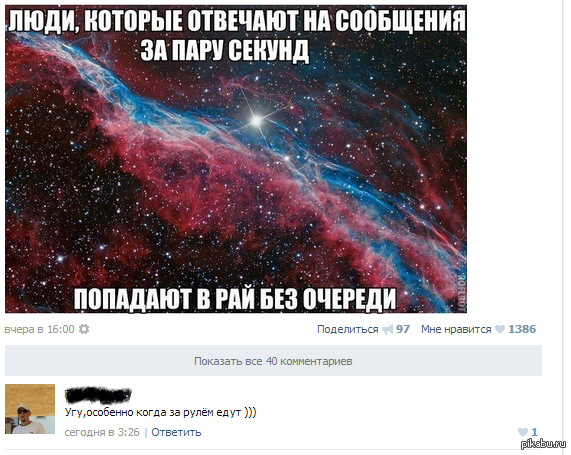This screenshot has width=571, height=455.
Task: Expand Показать все 40 комментариев
Action: [273, 361]
